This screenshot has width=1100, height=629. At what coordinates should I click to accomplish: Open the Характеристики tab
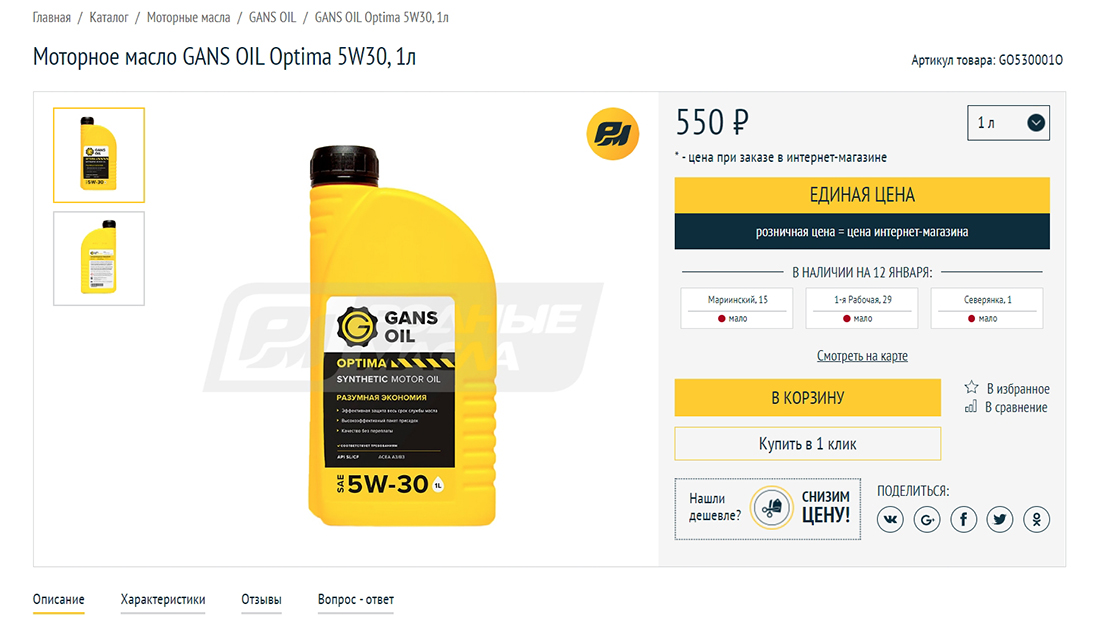point(163,600)
